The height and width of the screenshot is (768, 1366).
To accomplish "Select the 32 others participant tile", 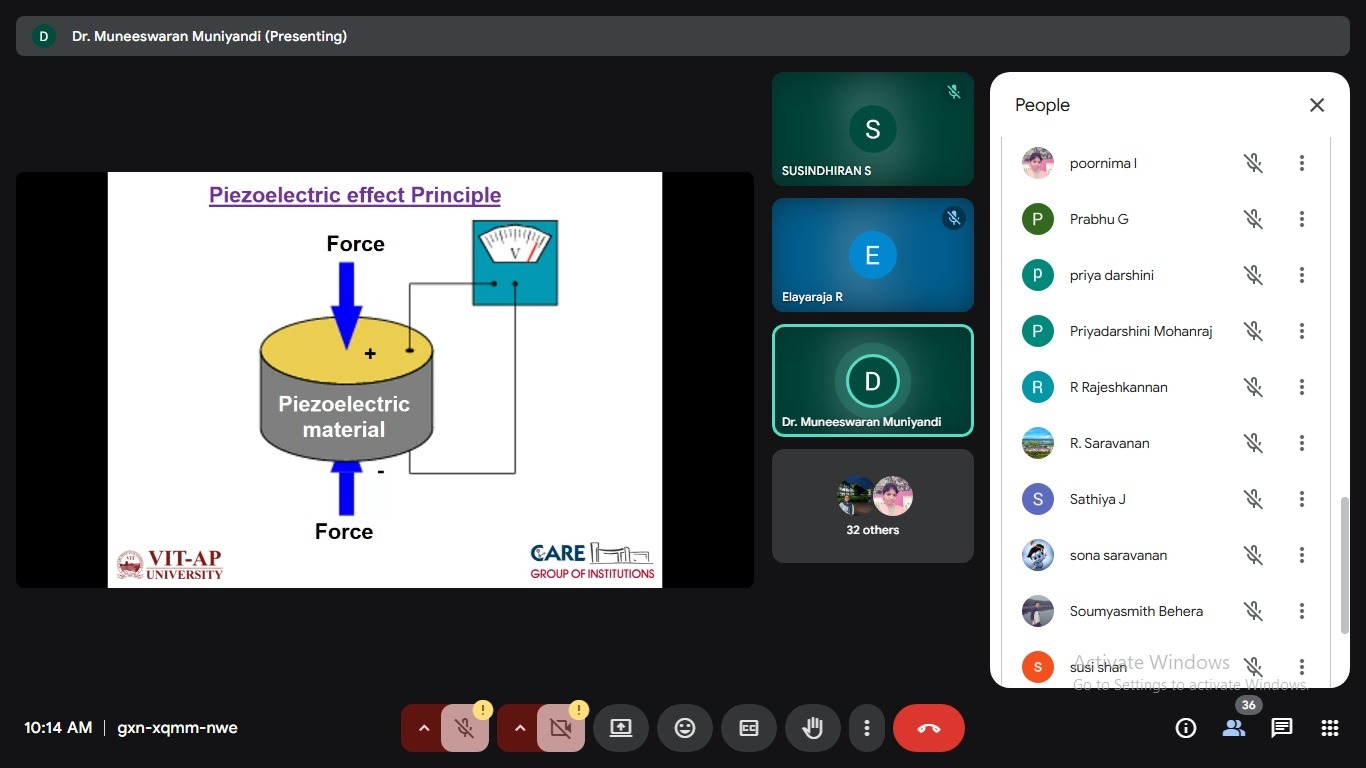I will [x=872, y=506].
